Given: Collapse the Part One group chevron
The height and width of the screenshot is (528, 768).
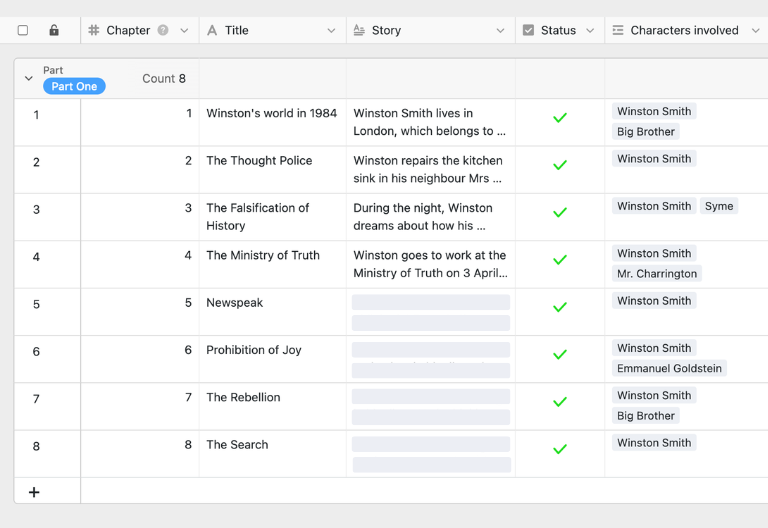Looking at the screenshot, I should 28,78.
